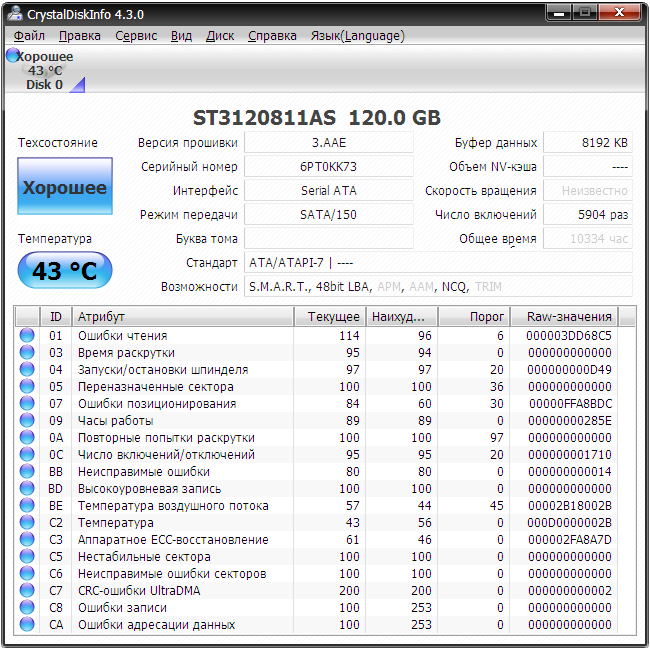The height and width of the screenshot is (649, 650).
Task: Click status orb for Число включений/отключений
Action: pyautogui.click(x=27, y=454)
